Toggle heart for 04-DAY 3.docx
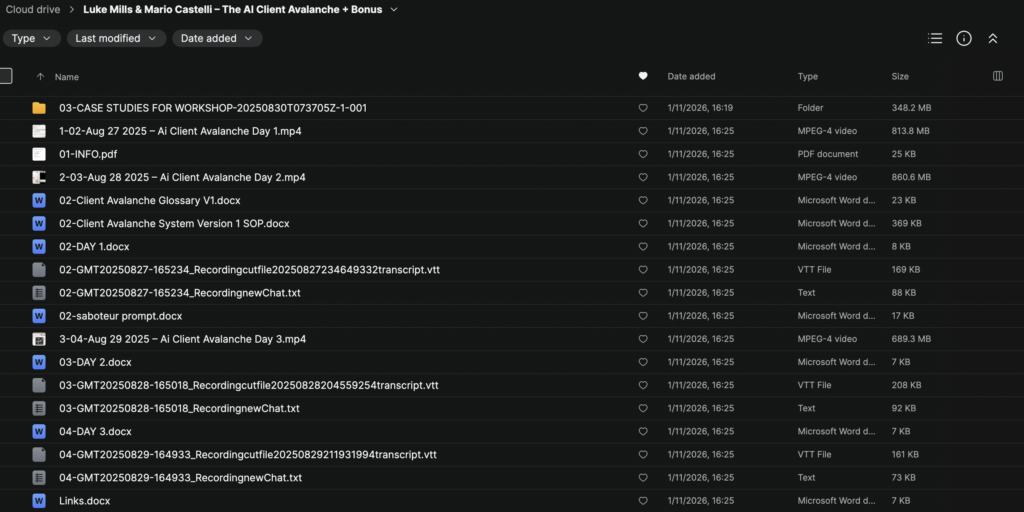The image size is (1024, 512). tap(643, 432)
